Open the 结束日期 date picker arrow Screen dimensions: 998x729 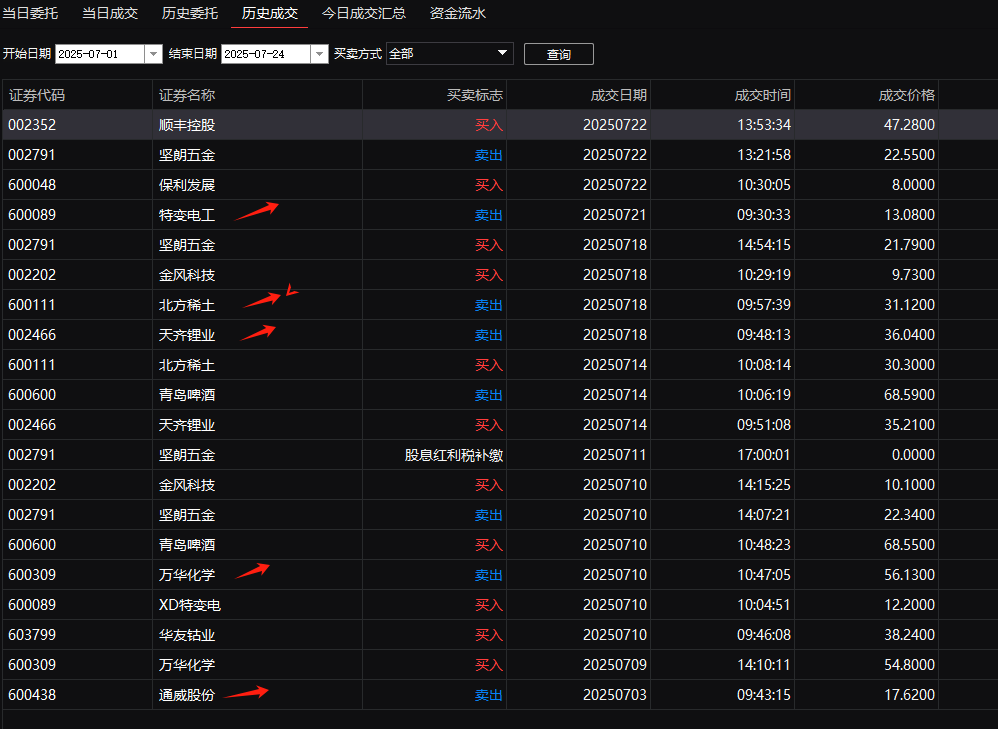point(320,54)
